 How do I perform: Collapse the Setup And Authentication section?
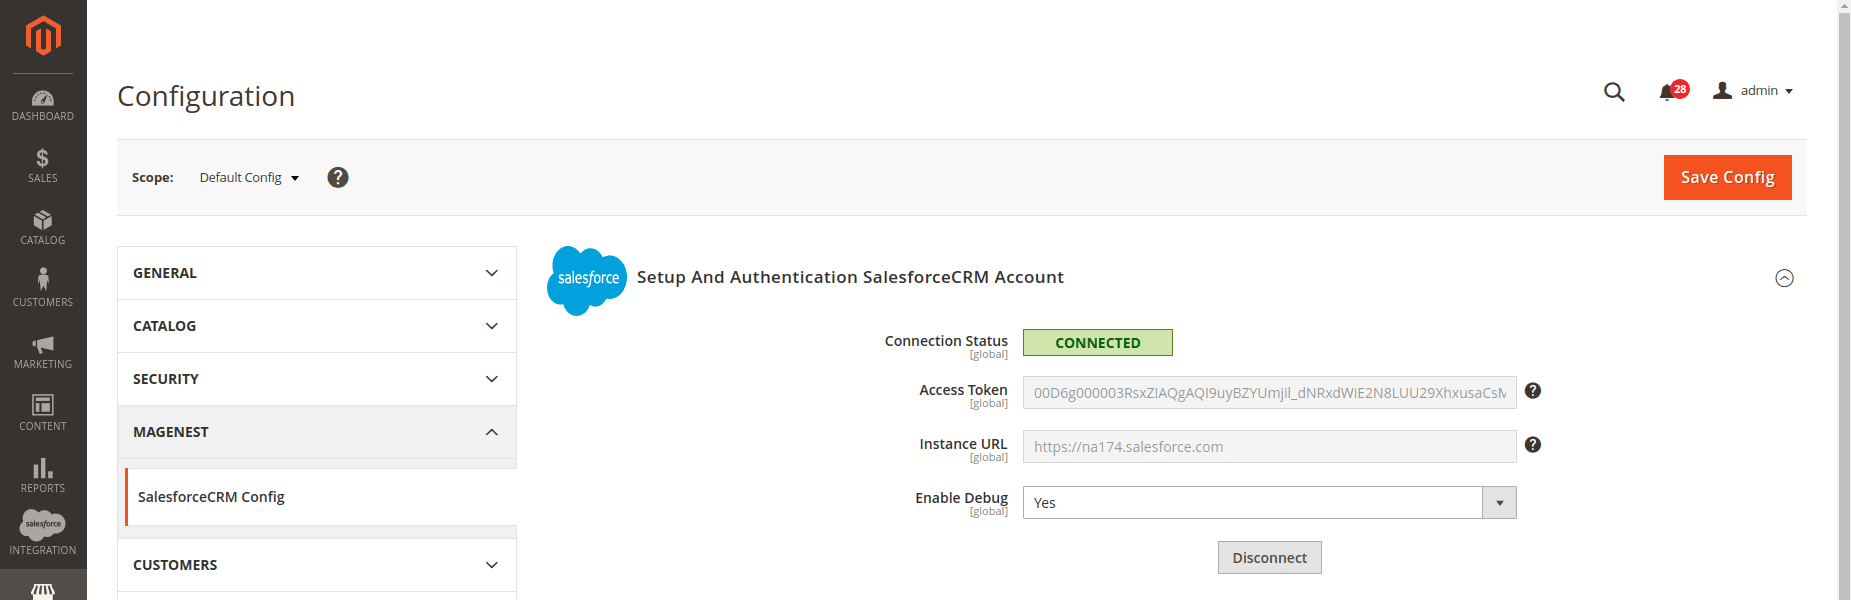coord(1784,278)
